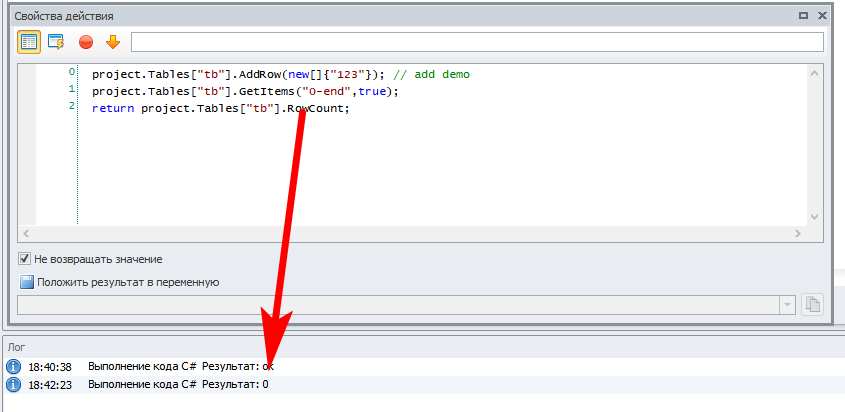Select the 18:42:23 log entry
Screen dimensions: 845x412
tap(422, 385)
